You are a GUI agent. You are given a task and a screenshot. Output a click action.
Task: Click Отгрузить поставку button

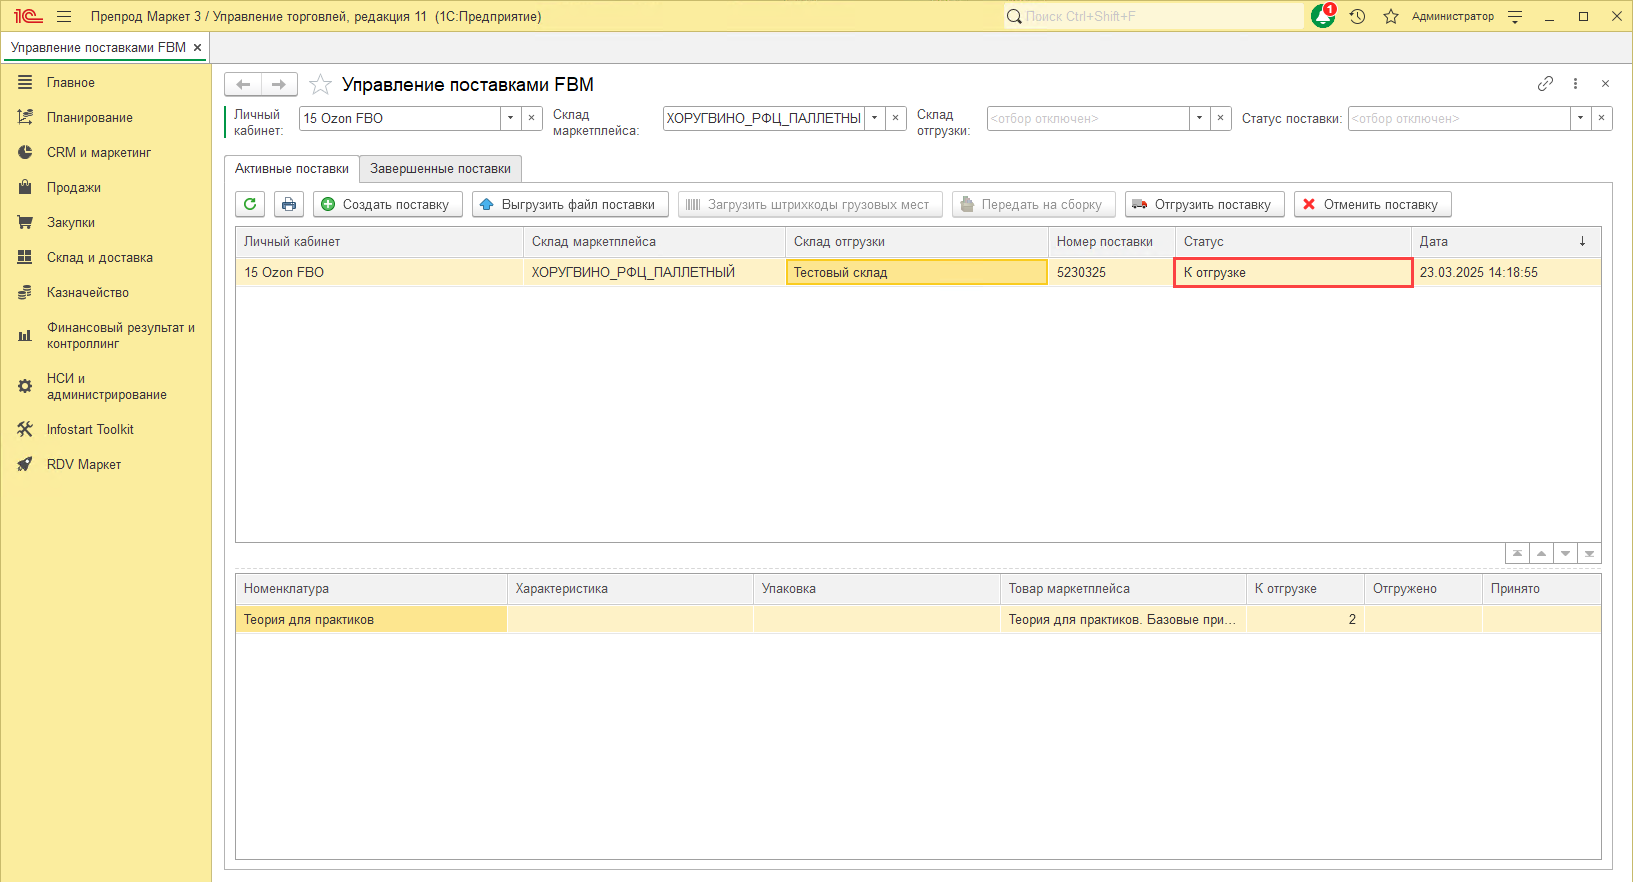click(1204, 204)
